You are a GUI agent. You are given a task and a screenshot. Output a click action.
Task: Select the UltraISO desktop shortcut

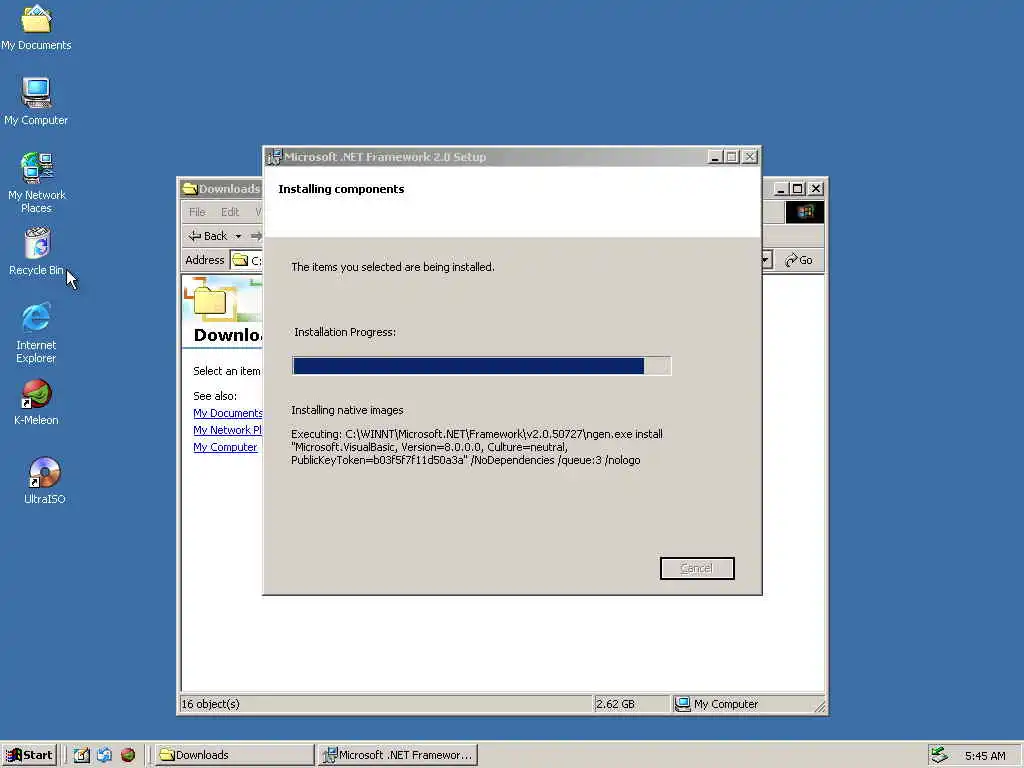[x=44, y=481]
